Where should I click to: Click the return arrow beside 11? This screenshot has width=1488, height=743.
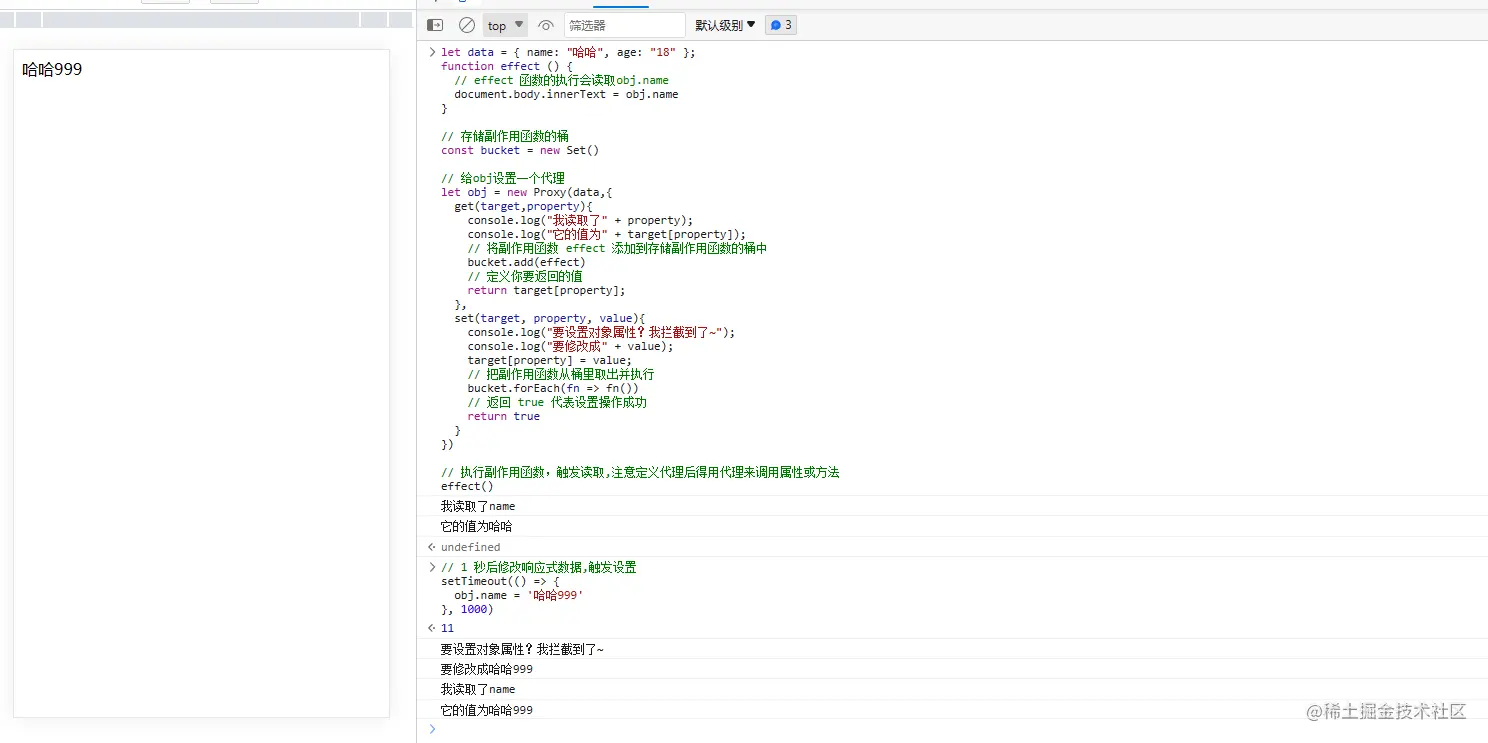[432, 628]
